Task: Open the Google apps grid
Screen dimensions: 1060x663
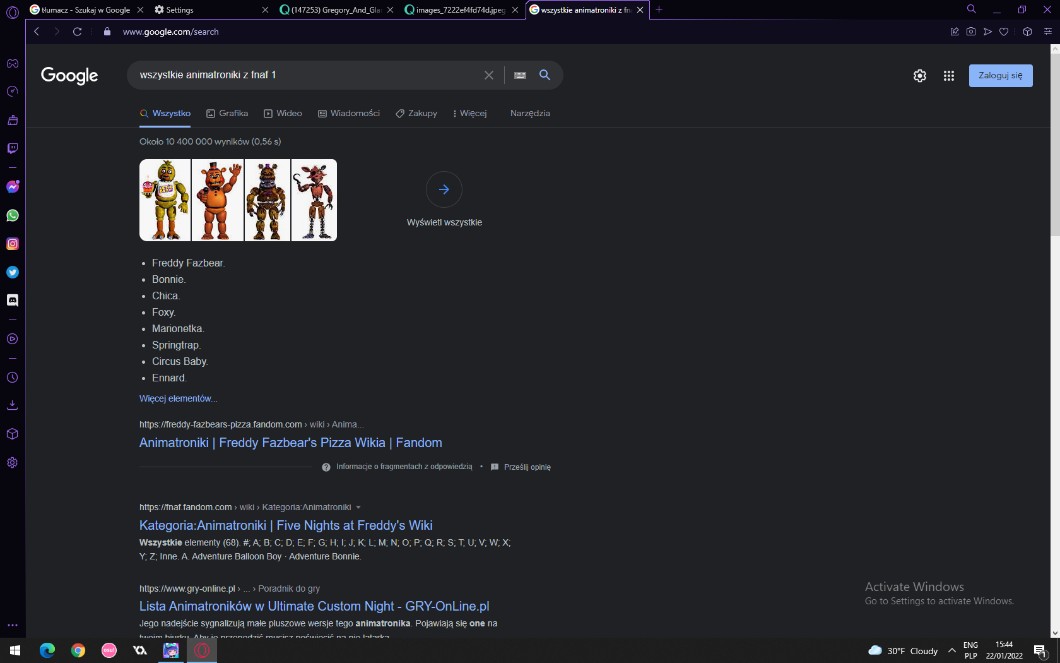Action: [948, 75]
